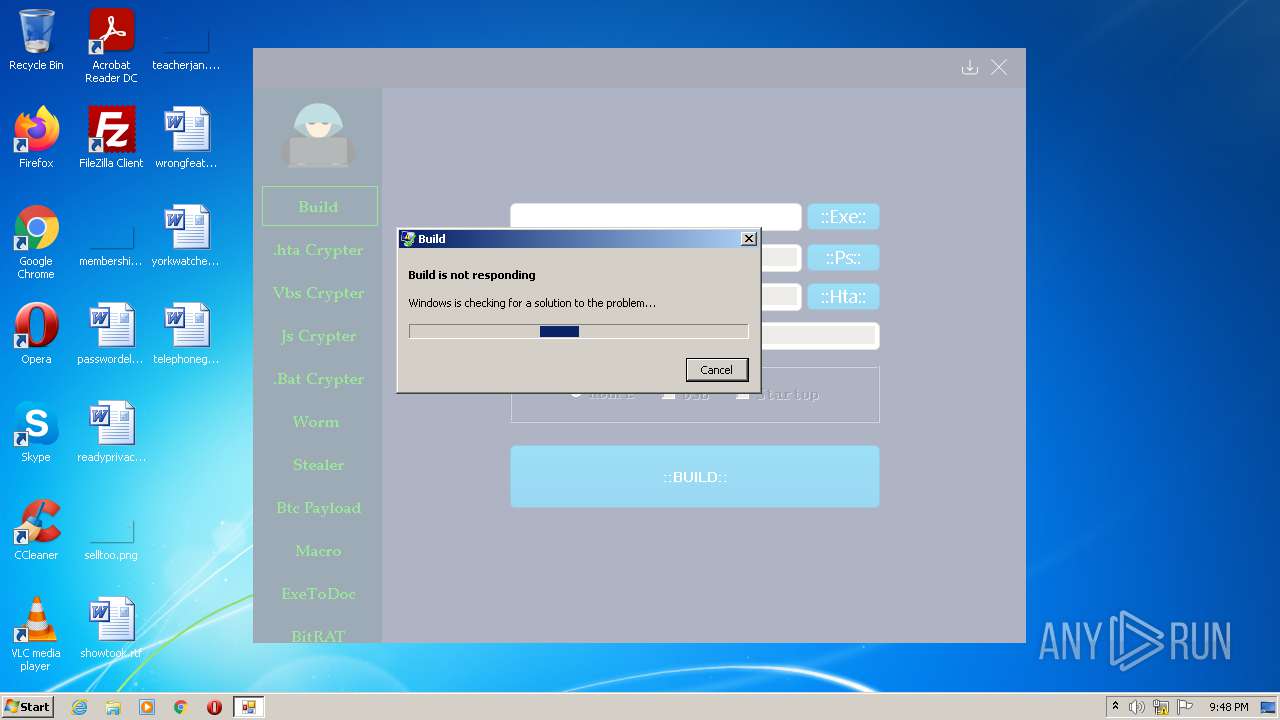
Task: Click the ::Exe:: button
Action: click(843, 217)
